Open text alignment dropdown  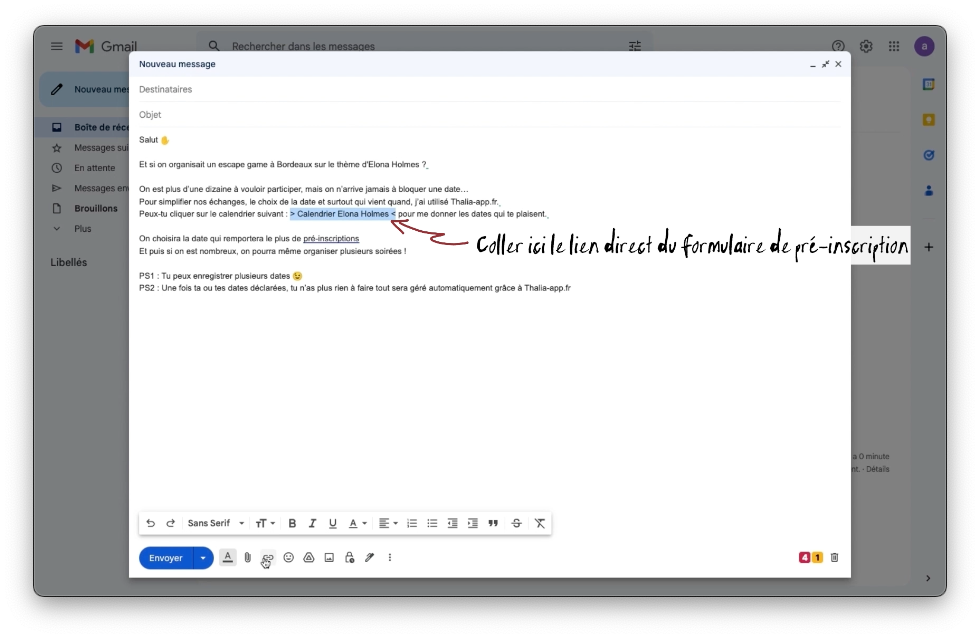[x=388, y=523]
